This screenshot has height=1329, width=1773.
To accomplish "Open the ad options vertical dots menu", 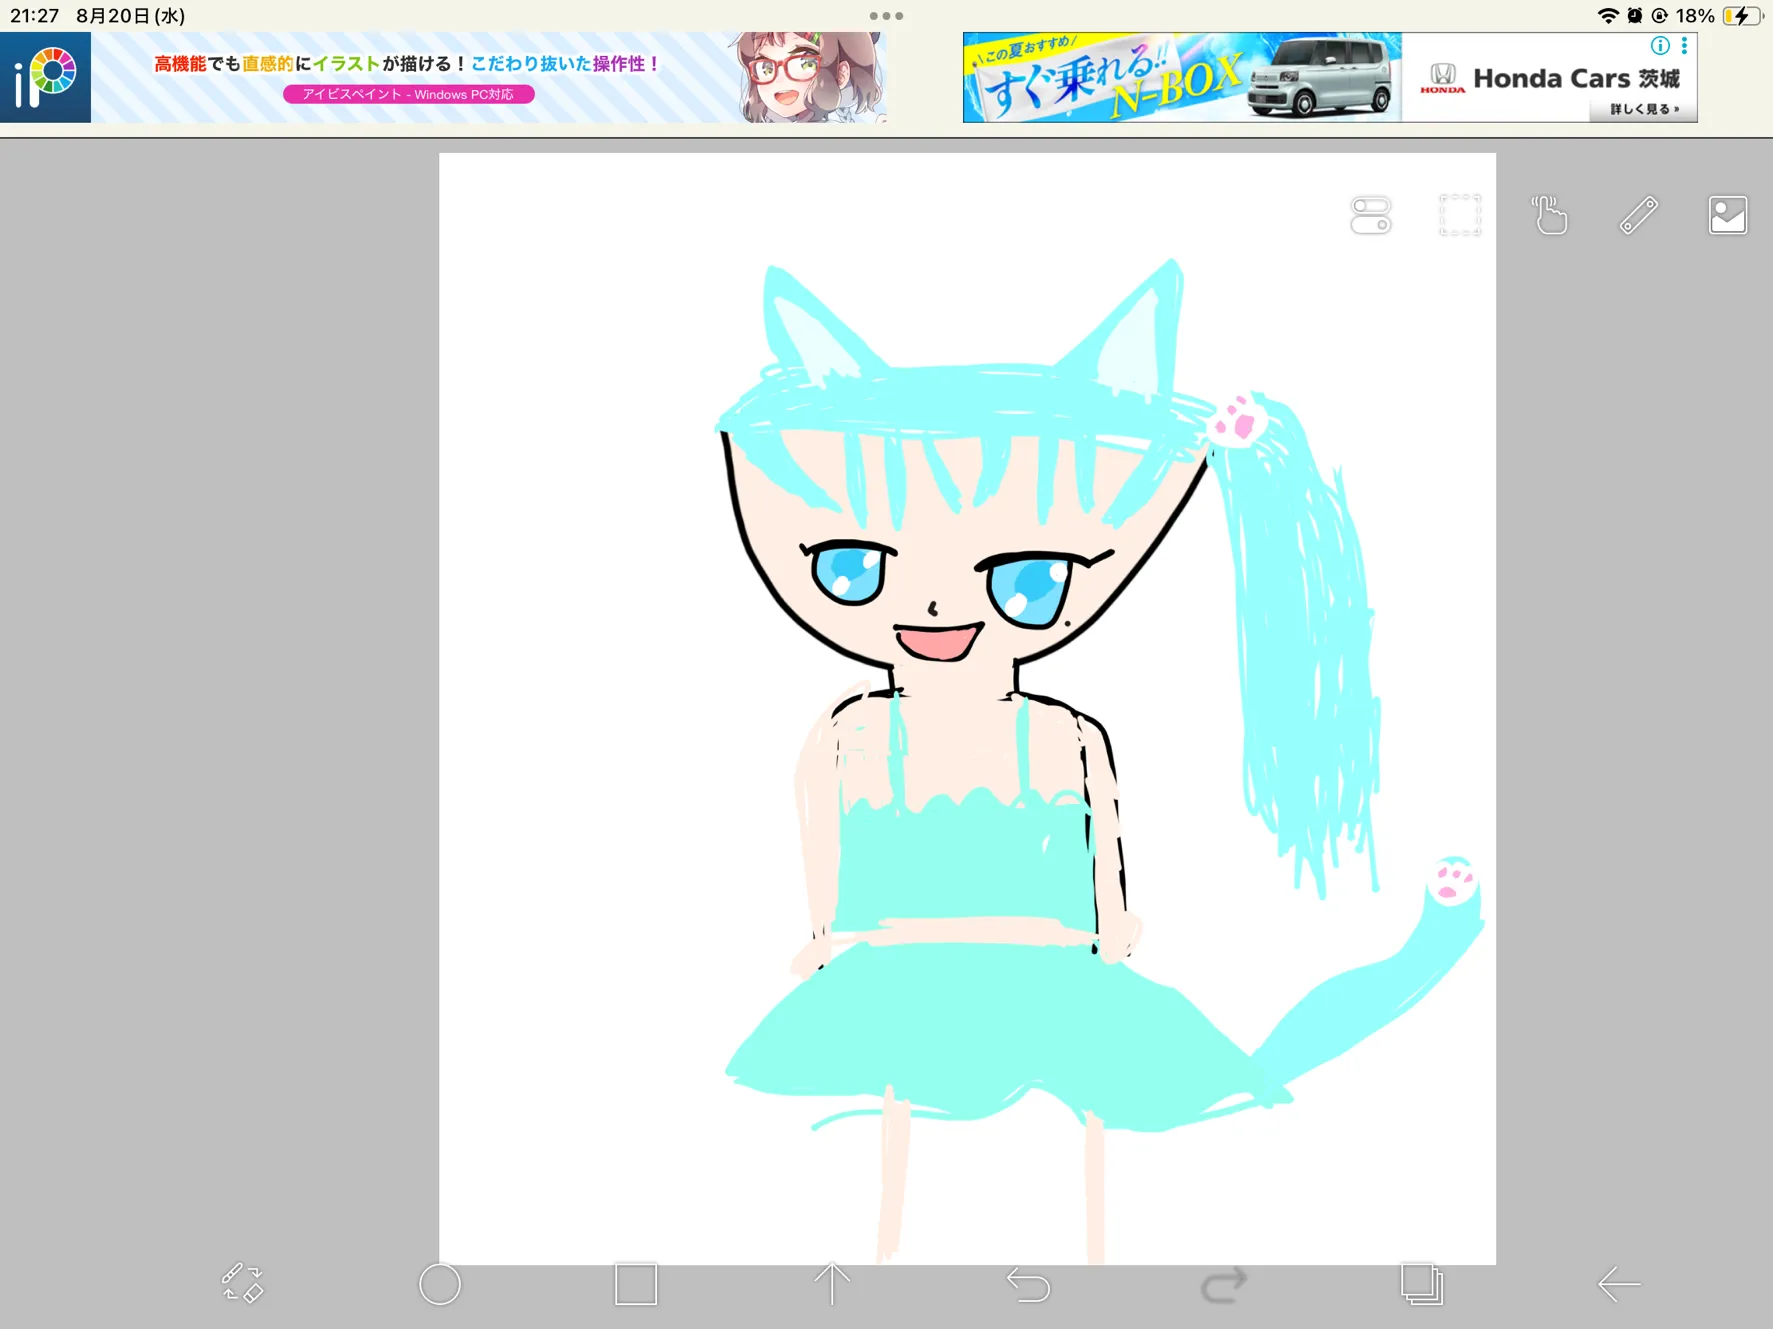I will [x=1685, y=46].
